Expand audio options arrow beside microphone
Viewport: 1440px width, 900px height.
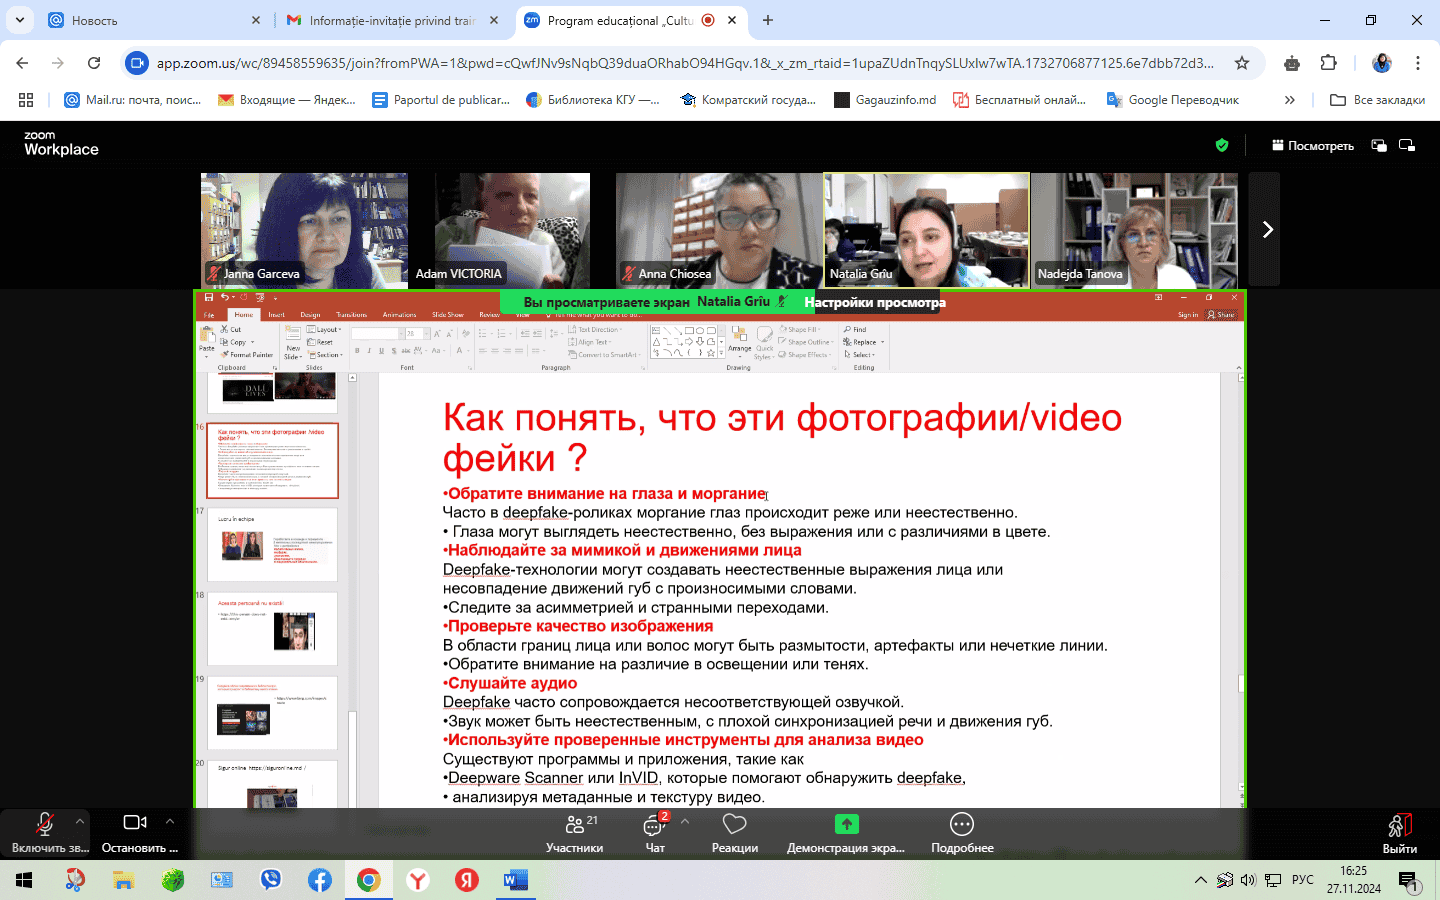[80, 821]
